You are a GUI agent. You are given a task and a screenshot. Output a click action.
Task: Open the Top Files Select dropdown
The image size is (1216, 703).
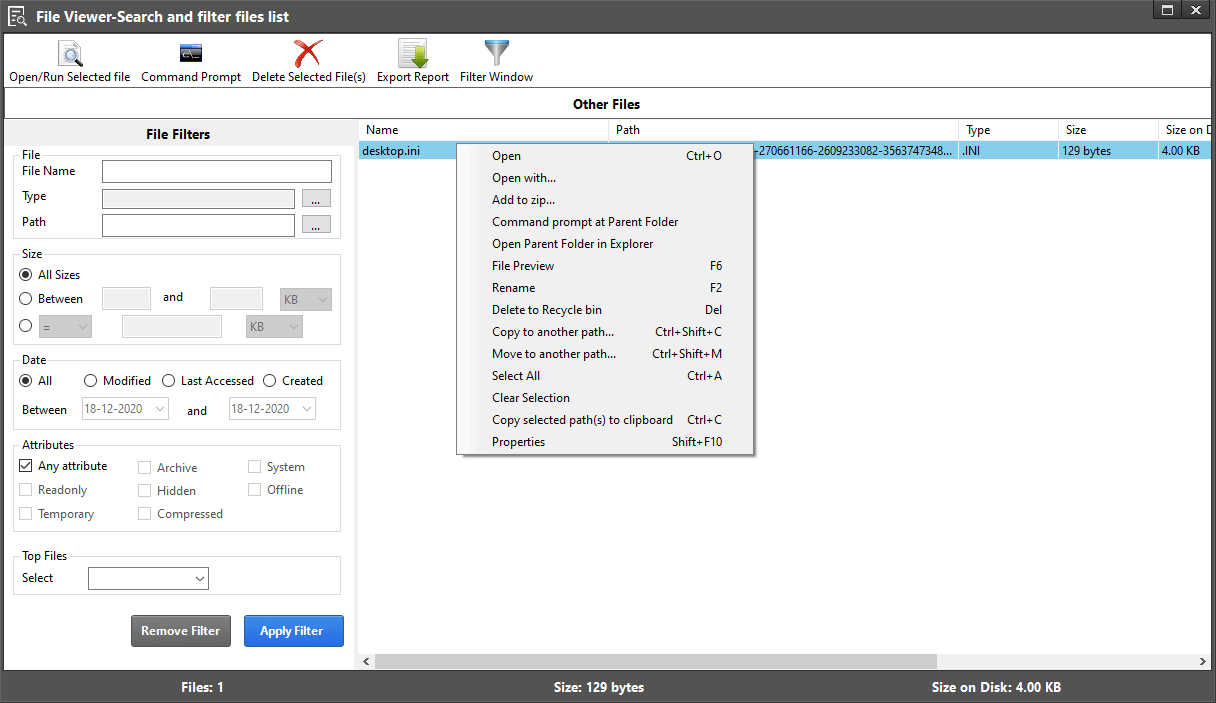(x=148, y=578)
